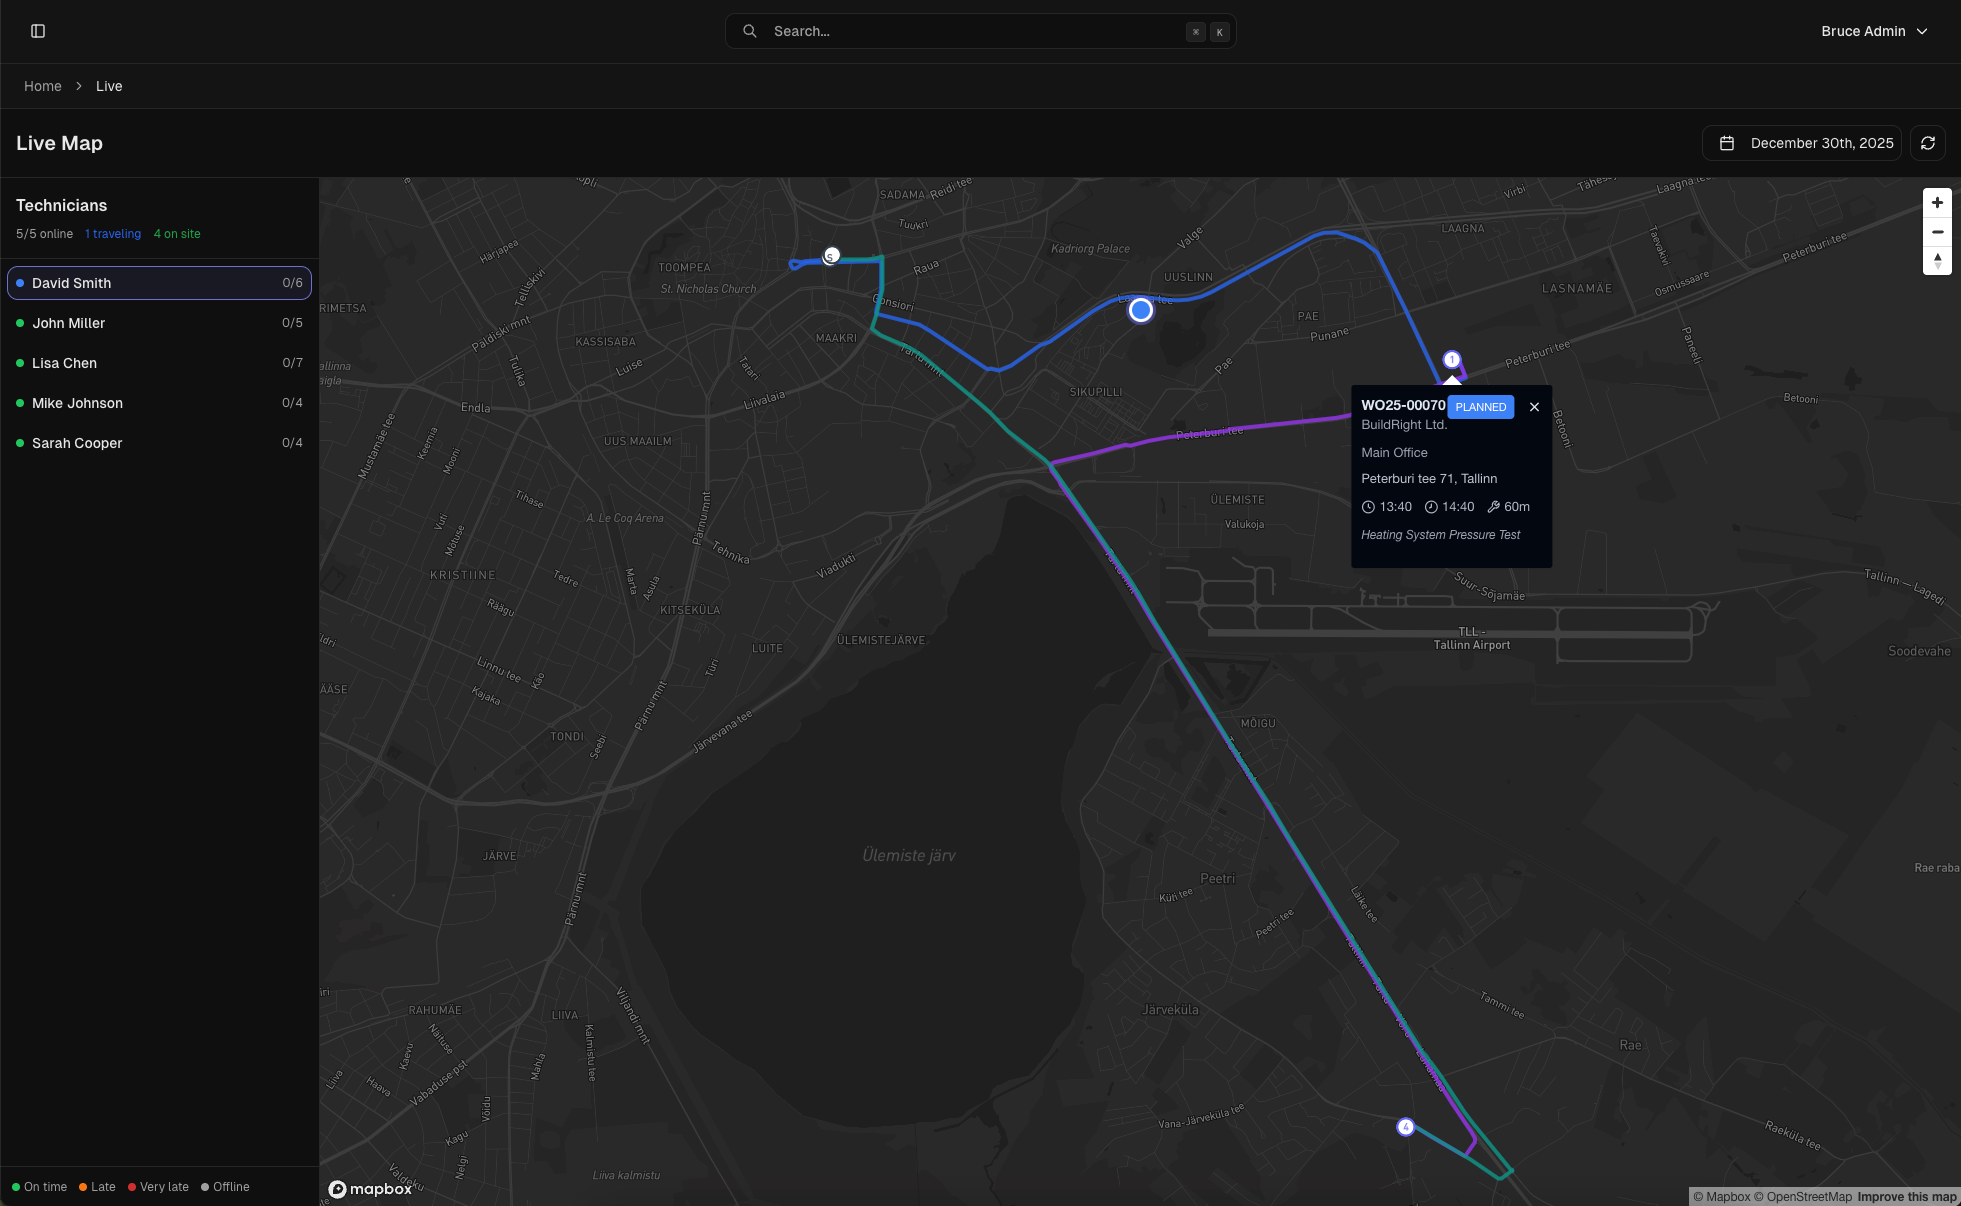The height and width of the screenshot is (1206, 1961).
Task: Click the Improve this map link
Action: [x=1904, y=1196]
